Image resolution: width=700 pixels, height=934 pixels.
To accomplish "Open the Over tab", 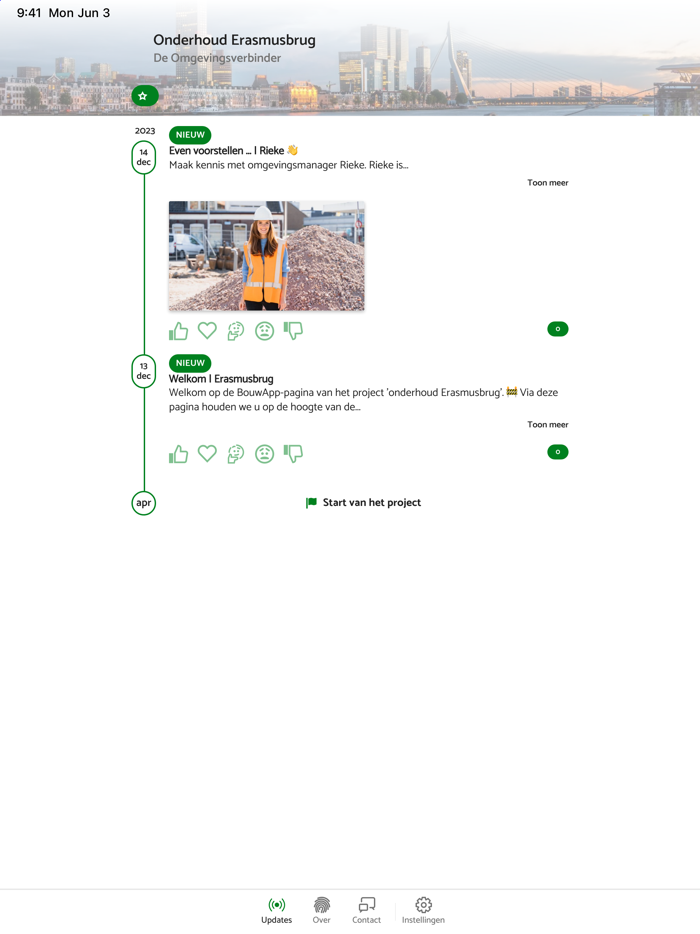I will click(322, 910).
